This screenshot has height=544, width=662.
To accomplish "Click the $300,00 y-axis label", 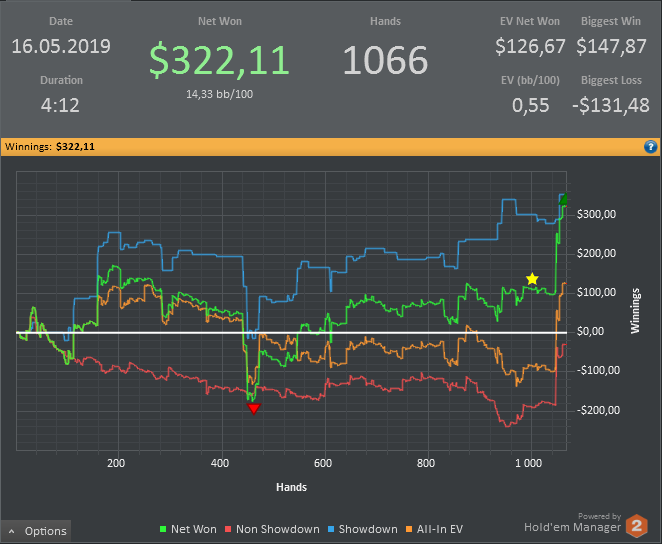I will point(596,214).
